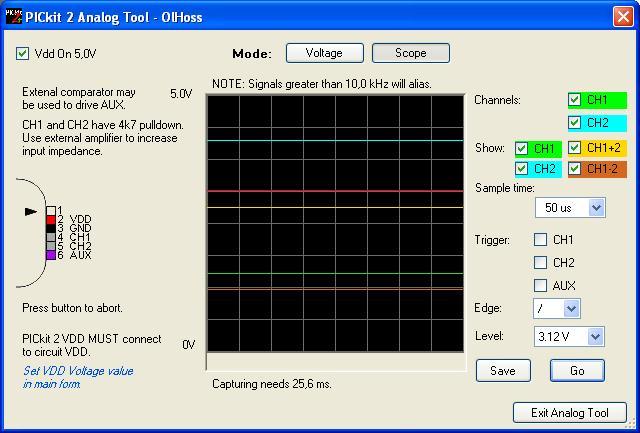This screenshot has width=640, height=433.
Task: Click the 'Set VDD Voltage value in main form' text
Action: 78,377
